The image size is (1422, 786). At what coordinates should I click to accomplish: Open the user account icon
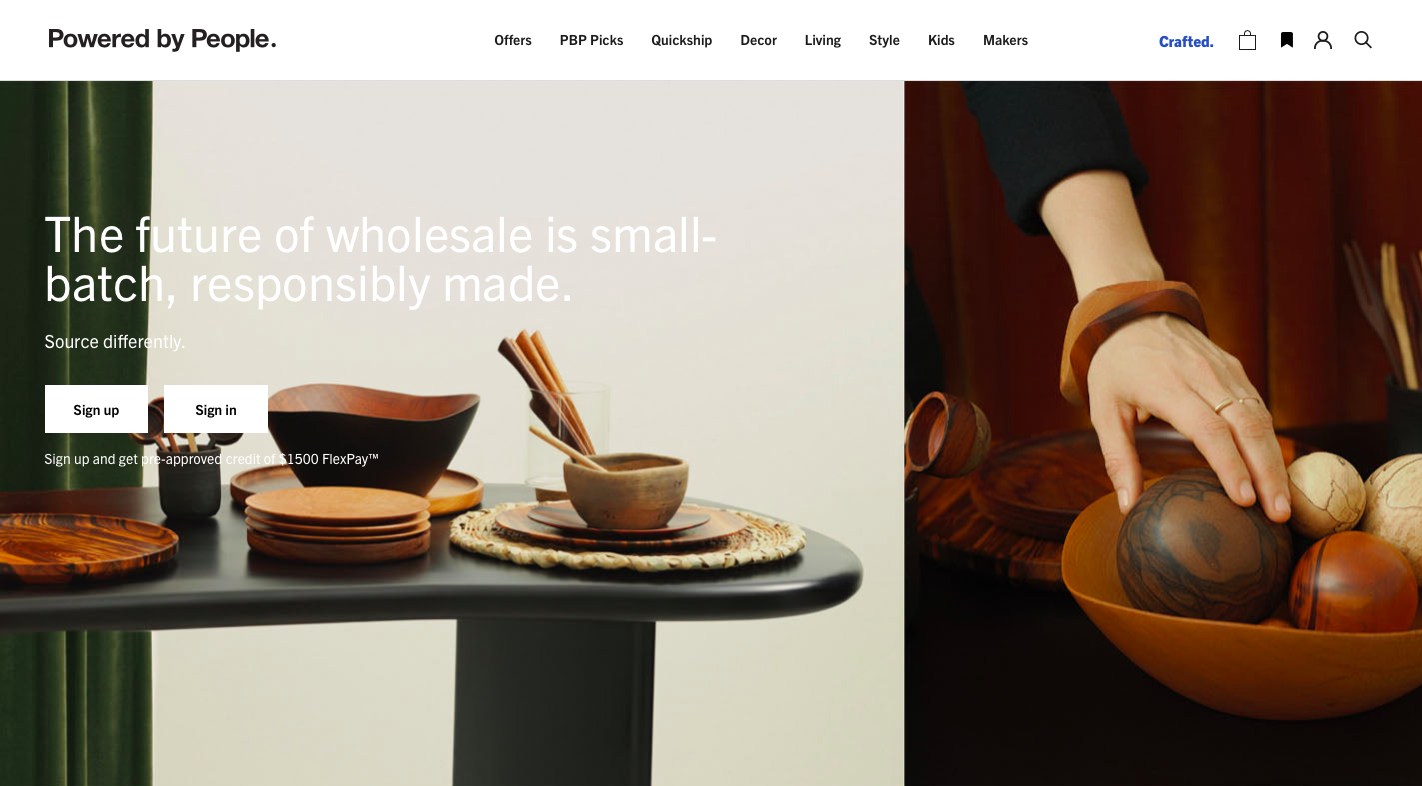[x=1323, y=40]
